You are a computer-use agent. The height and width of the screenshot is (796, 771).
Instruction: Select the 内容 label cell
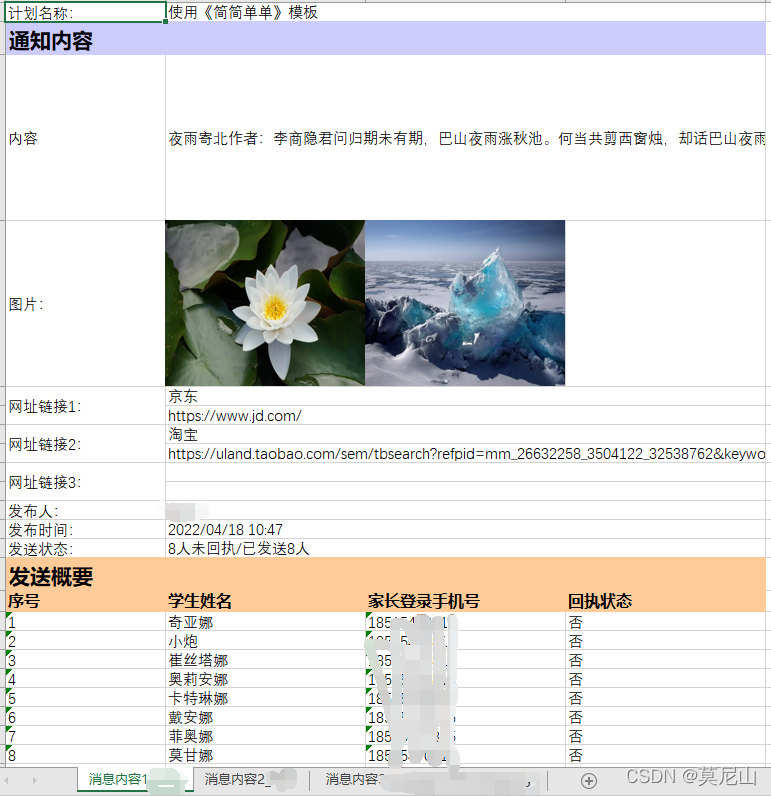(x=85, y=138)
